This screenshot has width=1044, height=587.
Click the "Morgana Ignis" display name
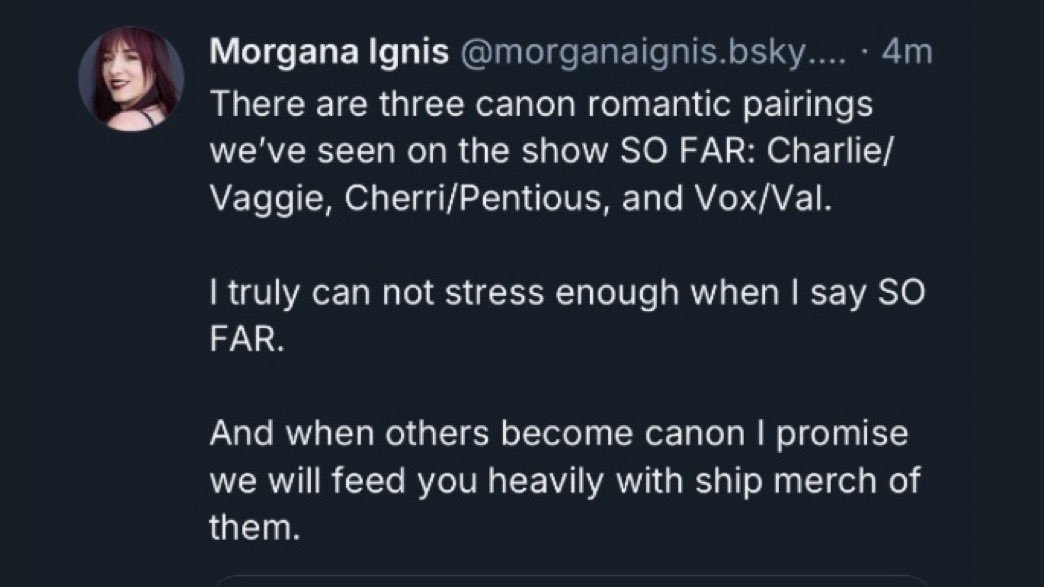(328, 54)
